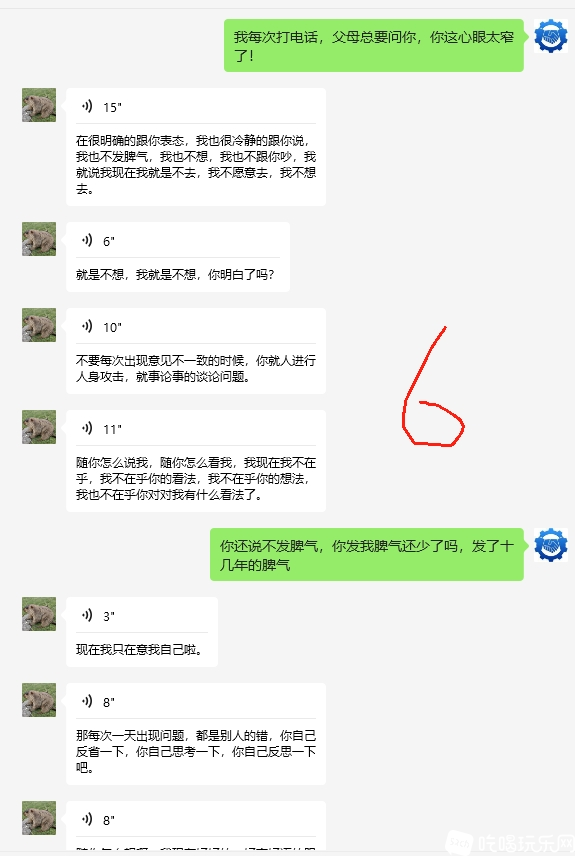Open animal avatar beside 11-second voice message
This screenshot has width=575, height=856.
tap(39, 427)
